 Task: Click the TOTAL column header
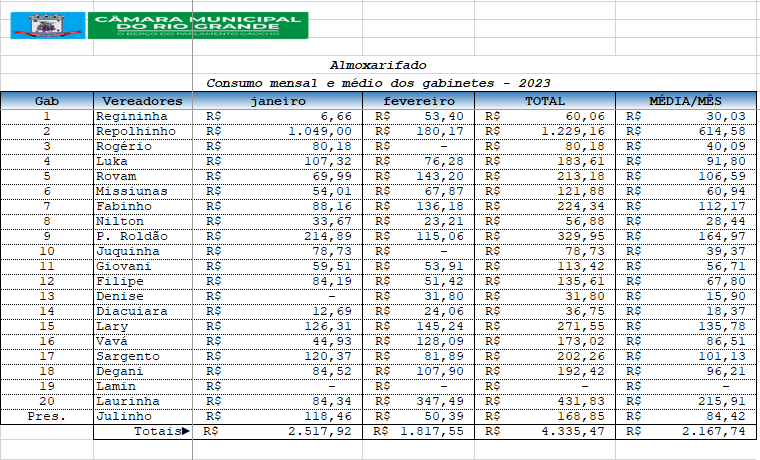[545, 101]
